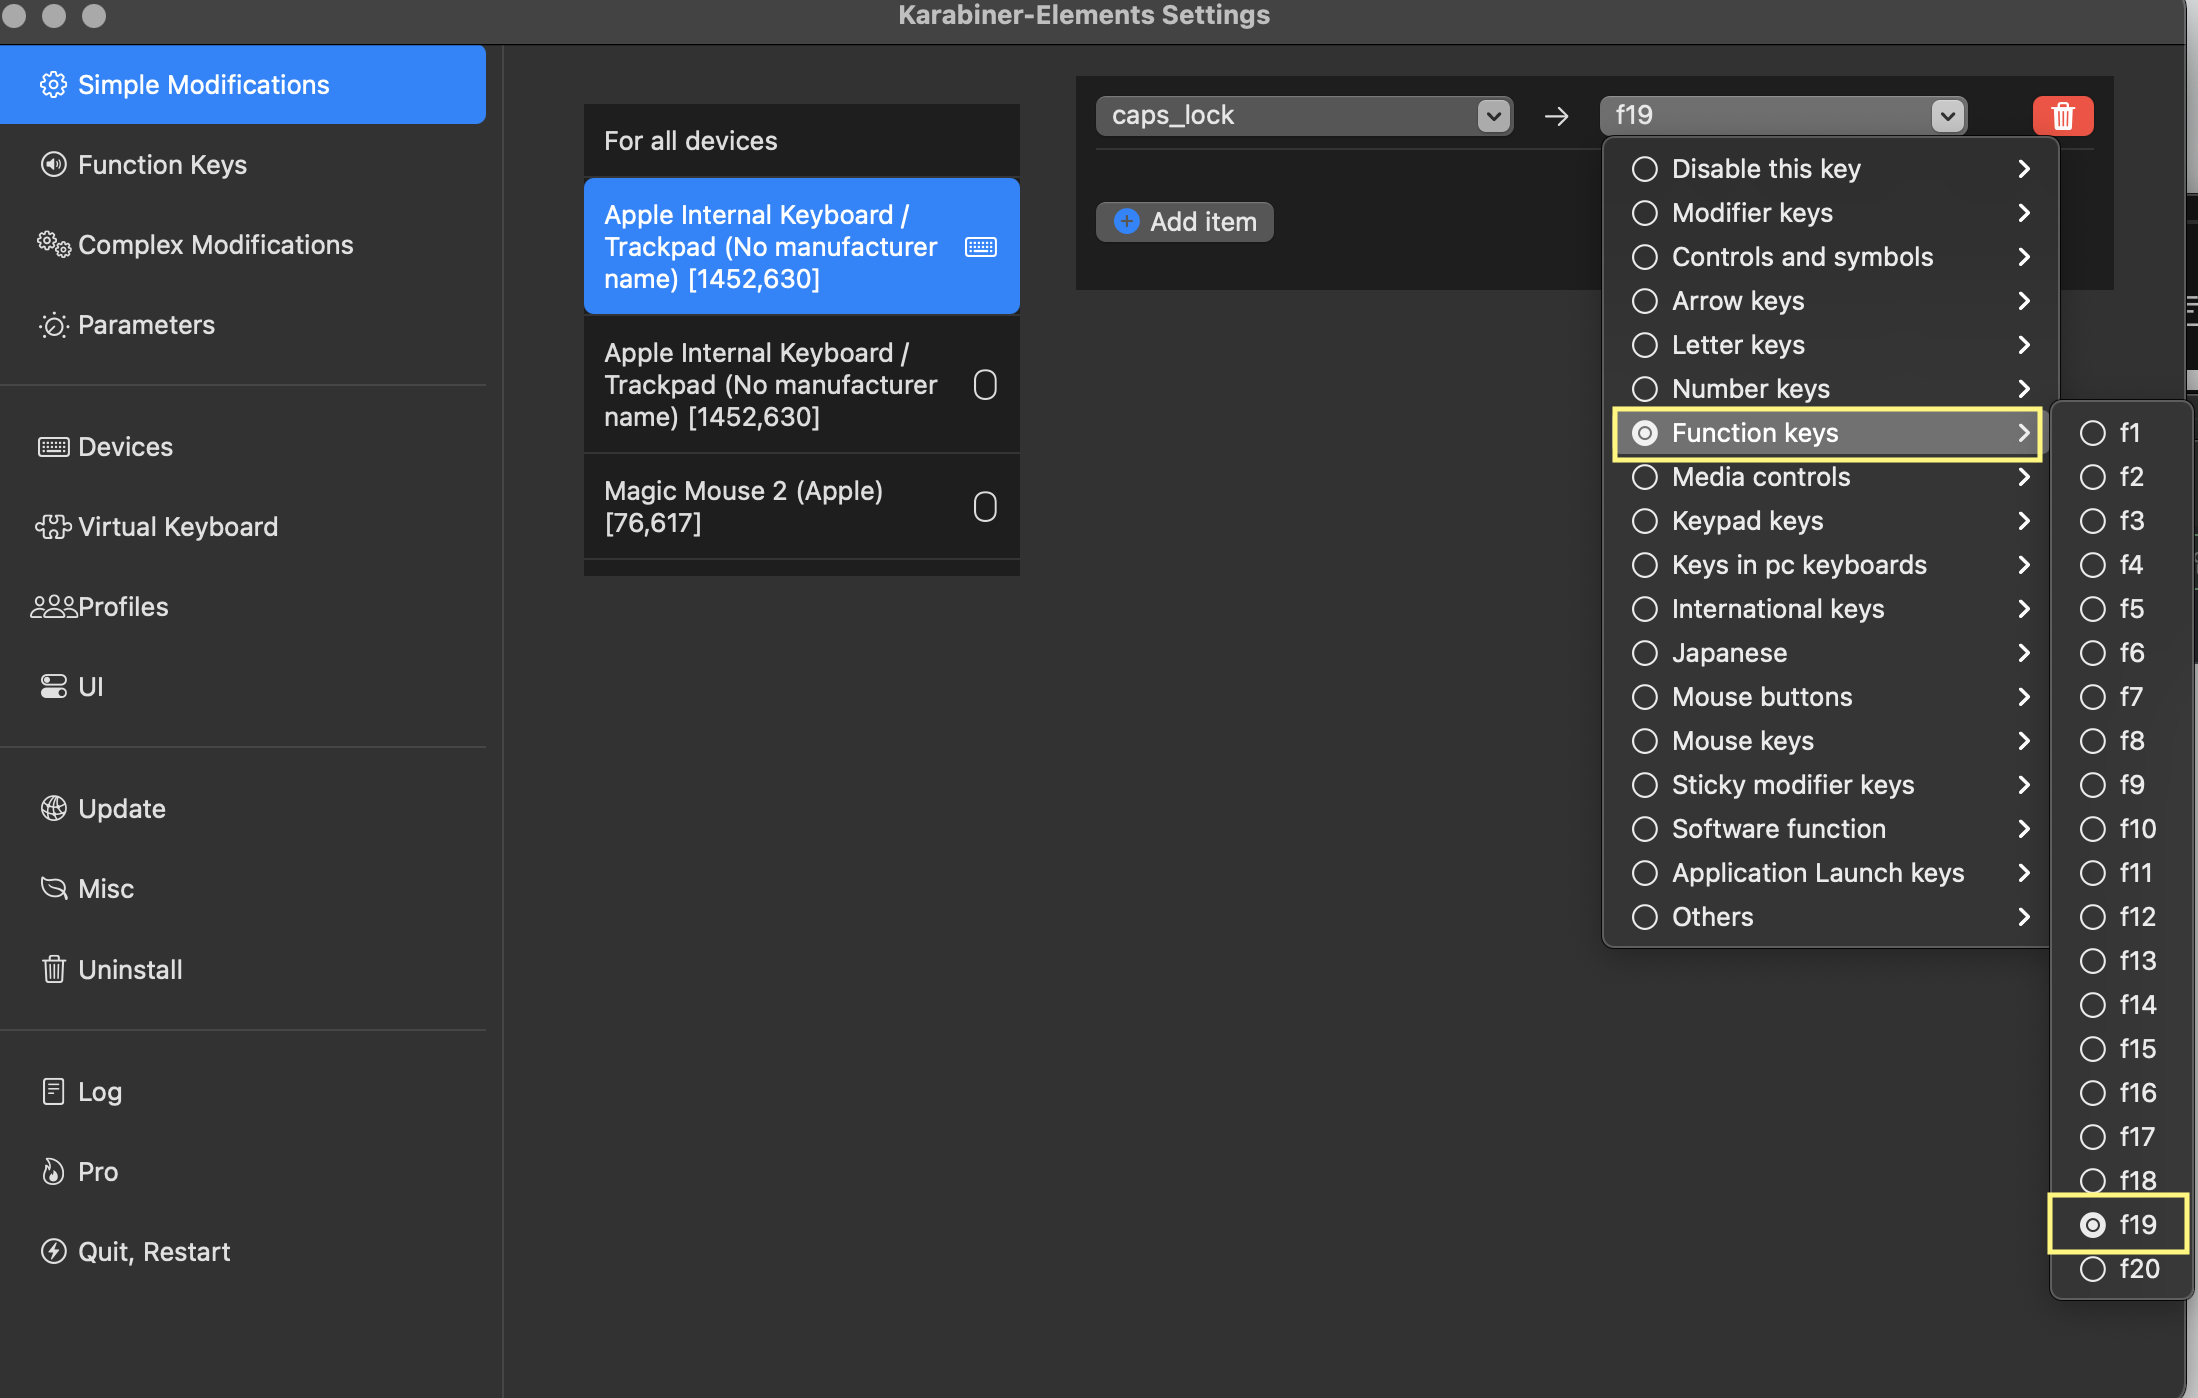
Task: Click the Uninstall trash can icon
Action: (53, 969)
